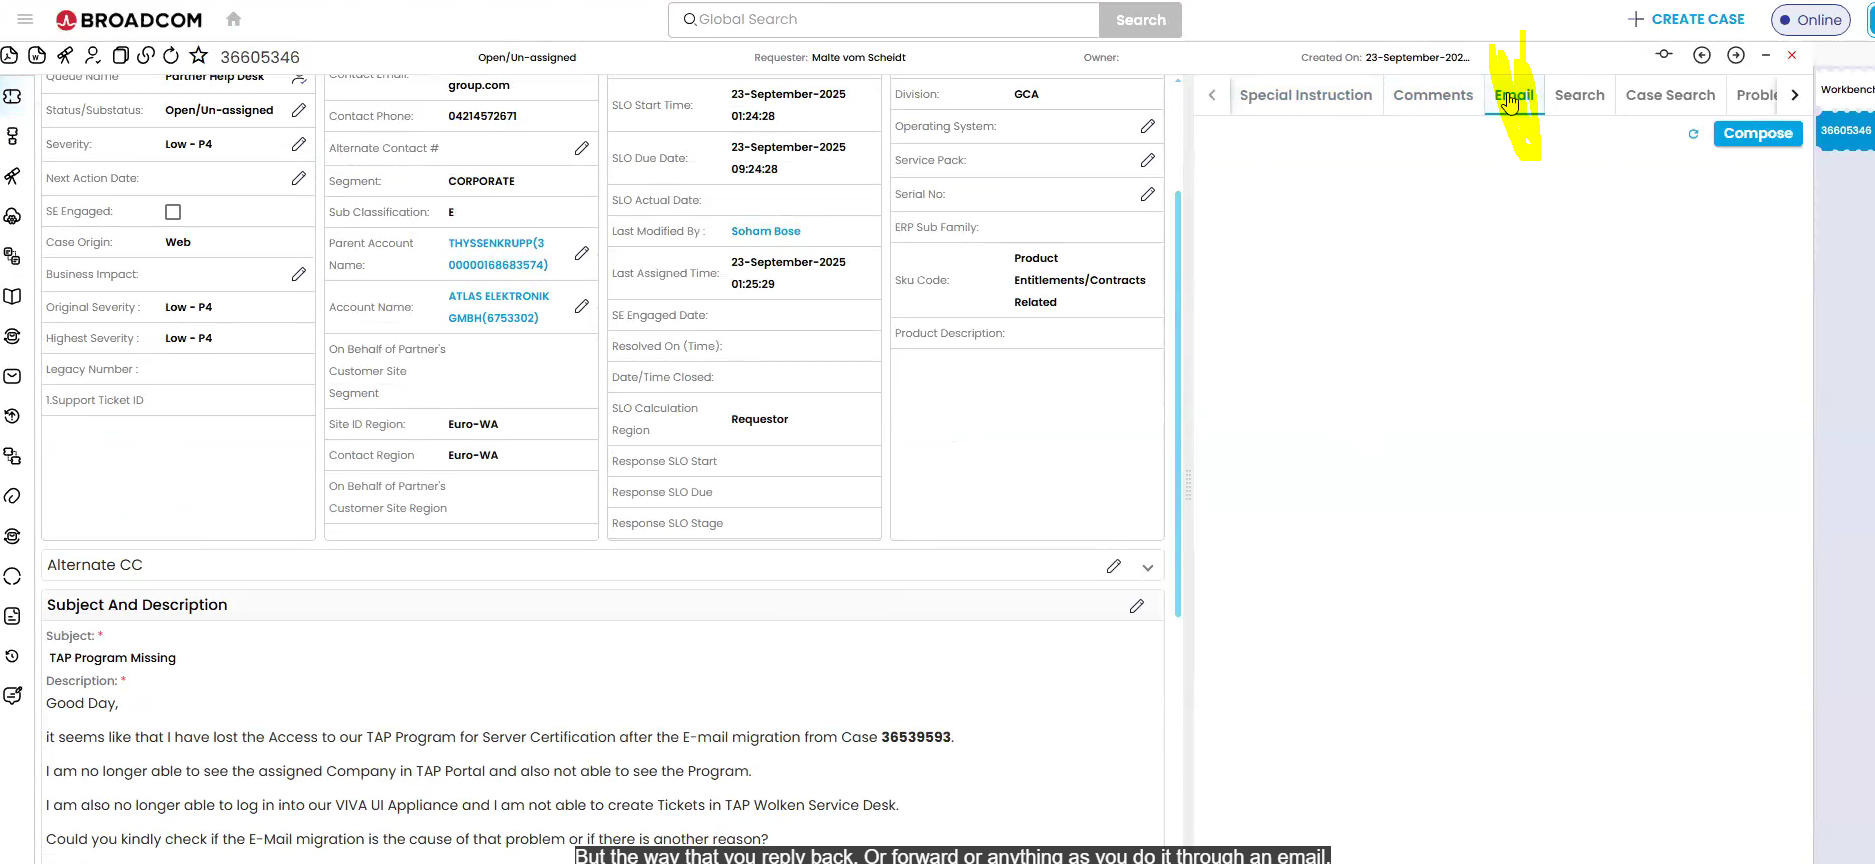
Task: Edit the Account Name field
Action: click(582, 307)
